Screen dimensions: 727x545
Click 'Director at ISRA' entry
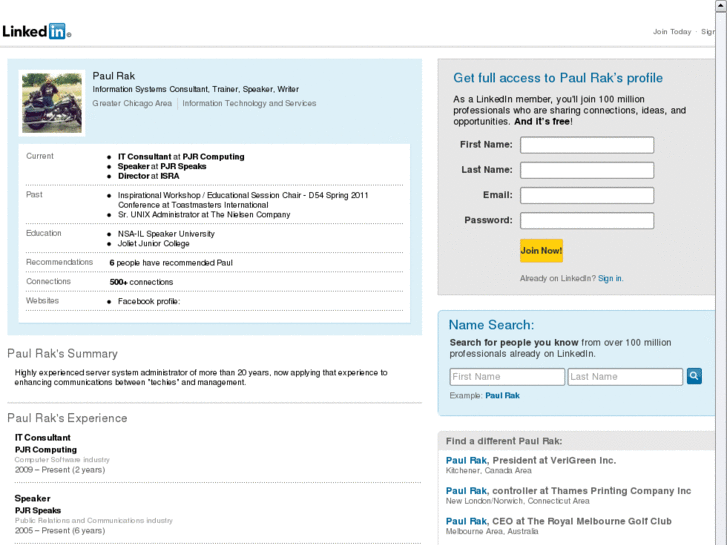click(148, 176)
